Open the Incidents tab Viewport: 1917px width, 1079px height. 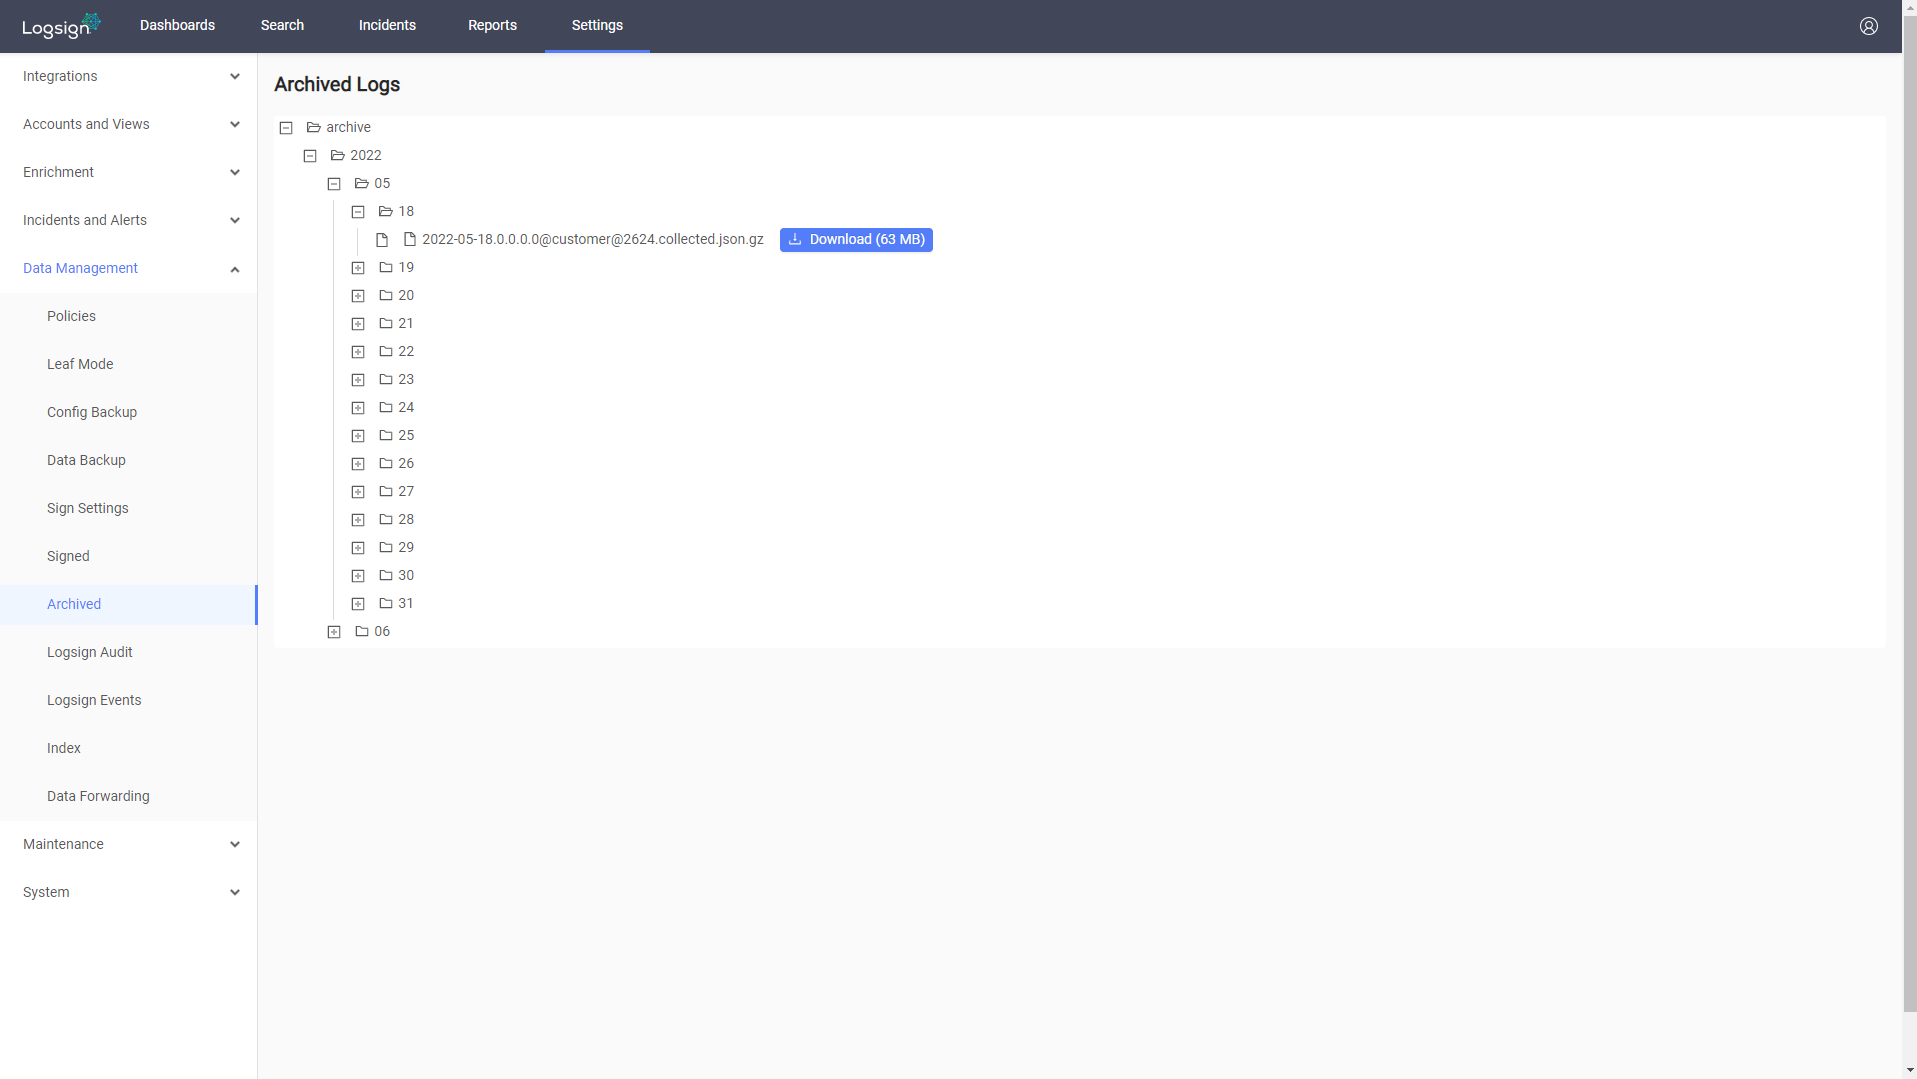point(386,25)
